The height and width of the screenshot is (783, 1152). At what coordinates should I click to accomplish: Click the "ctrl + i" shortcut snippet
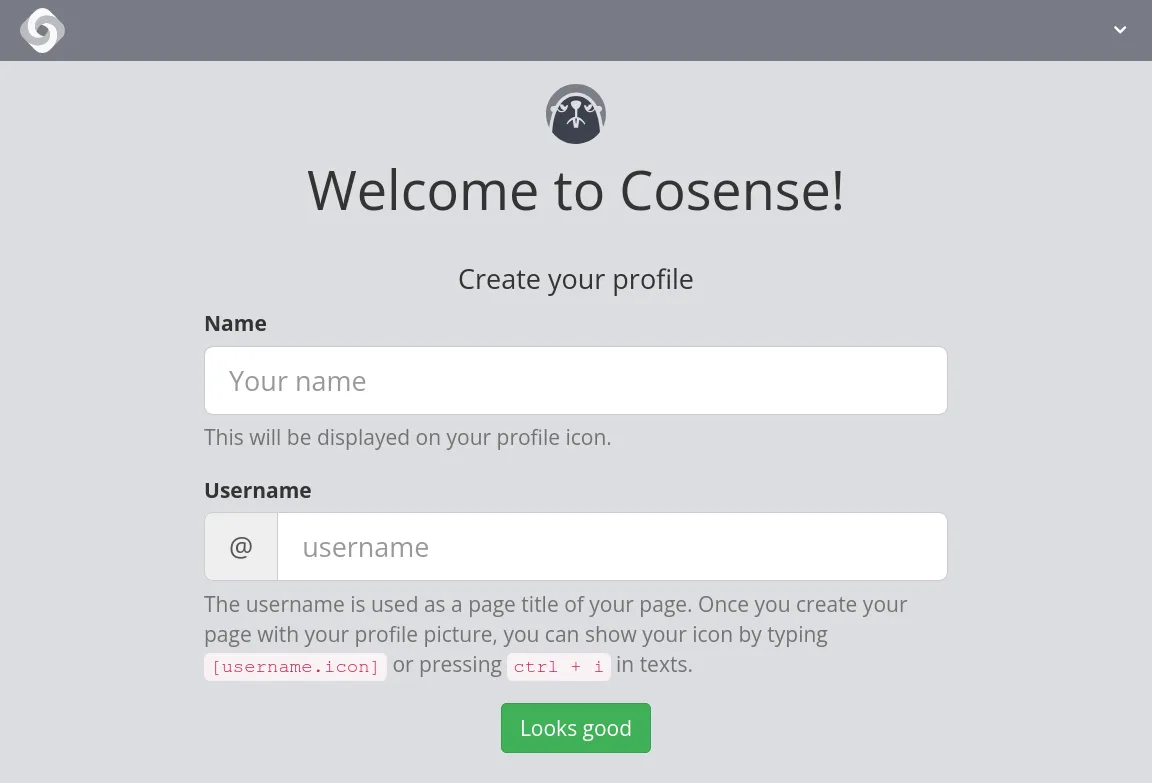[x=558, y=667]
